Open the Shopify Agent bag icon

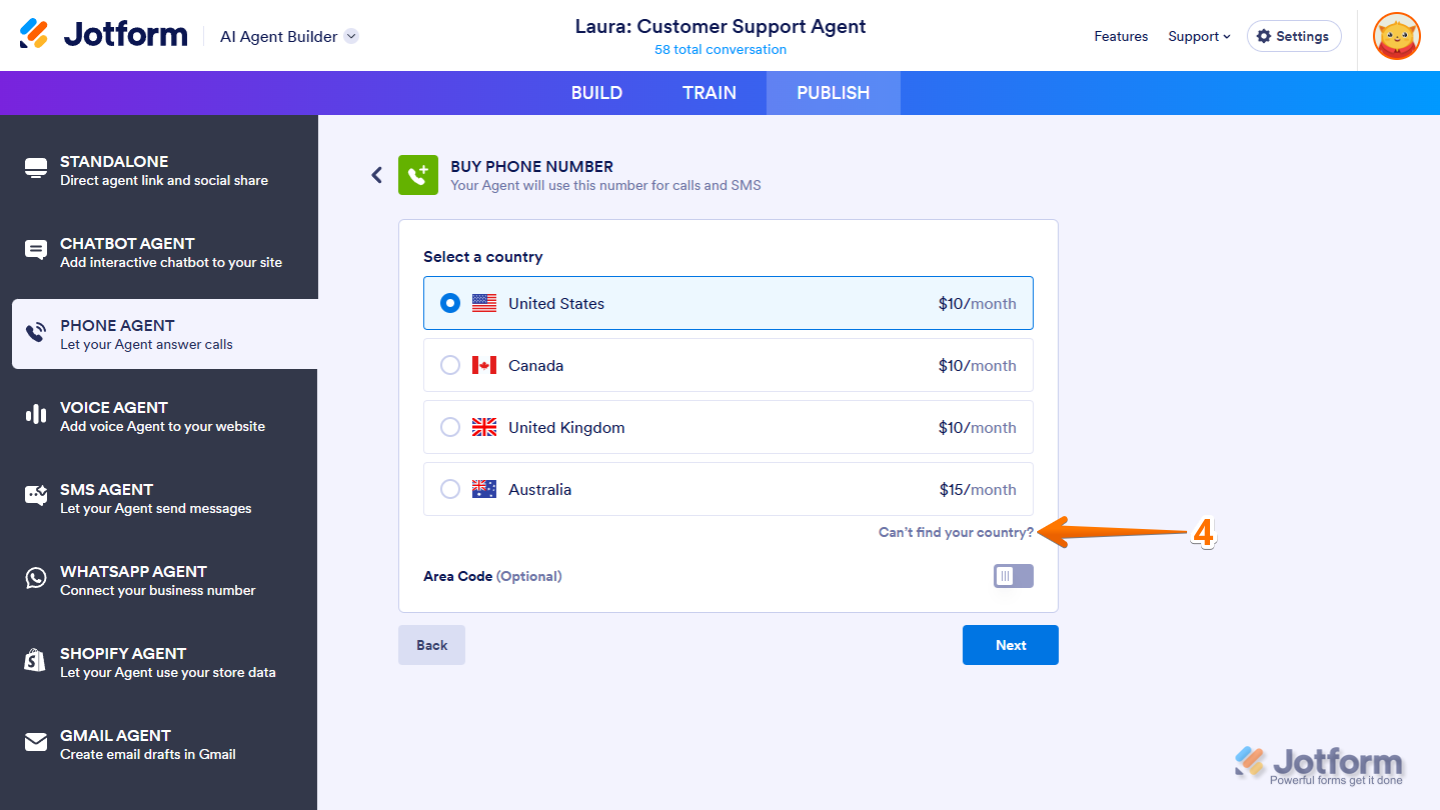36,660
